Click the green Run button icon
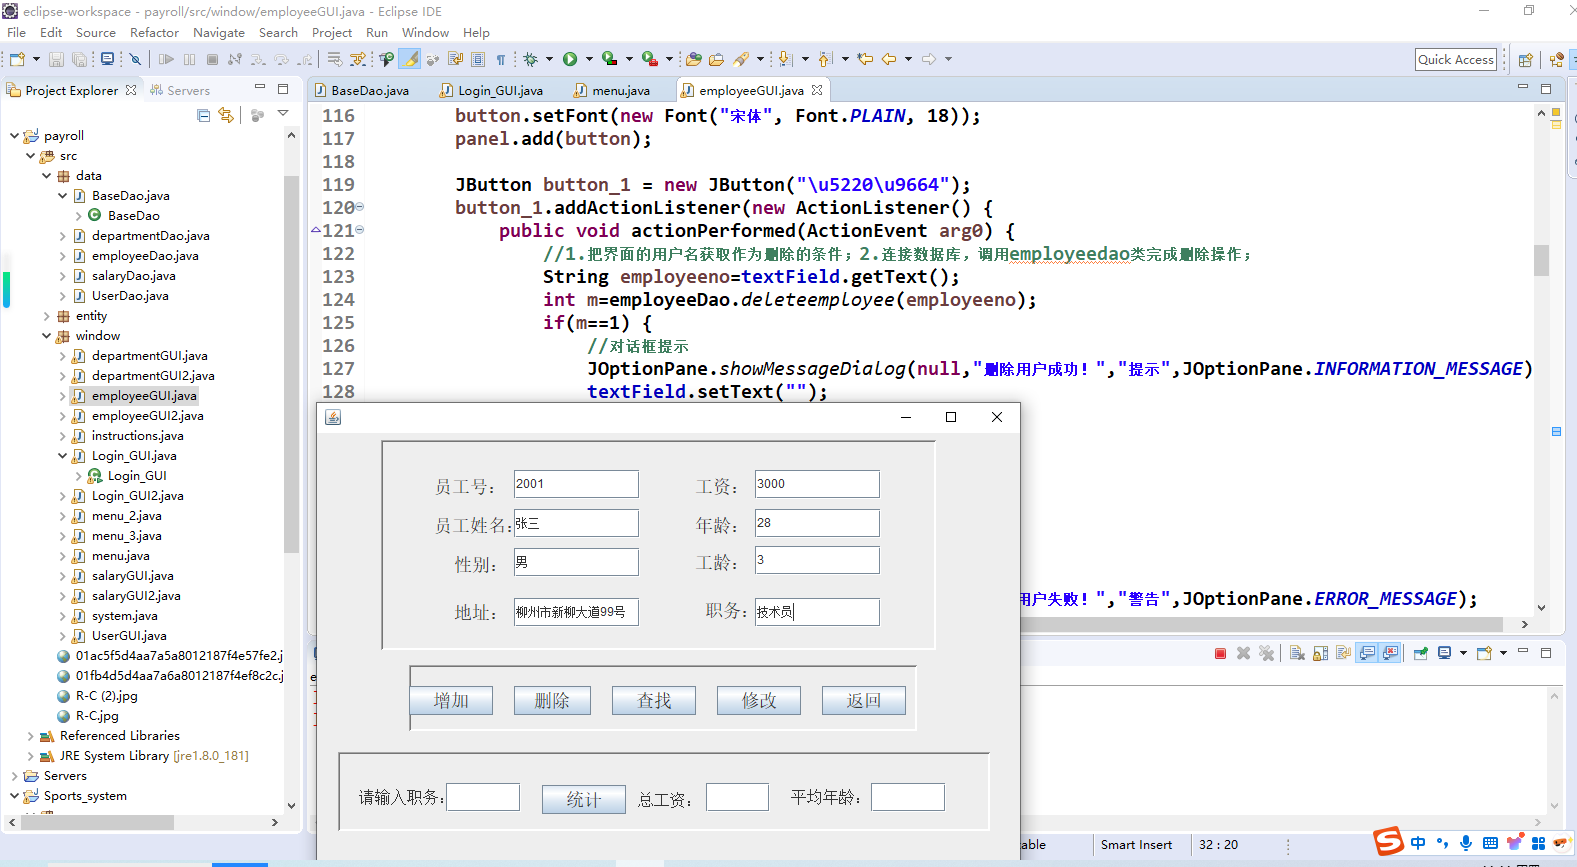 coord(570,59)
